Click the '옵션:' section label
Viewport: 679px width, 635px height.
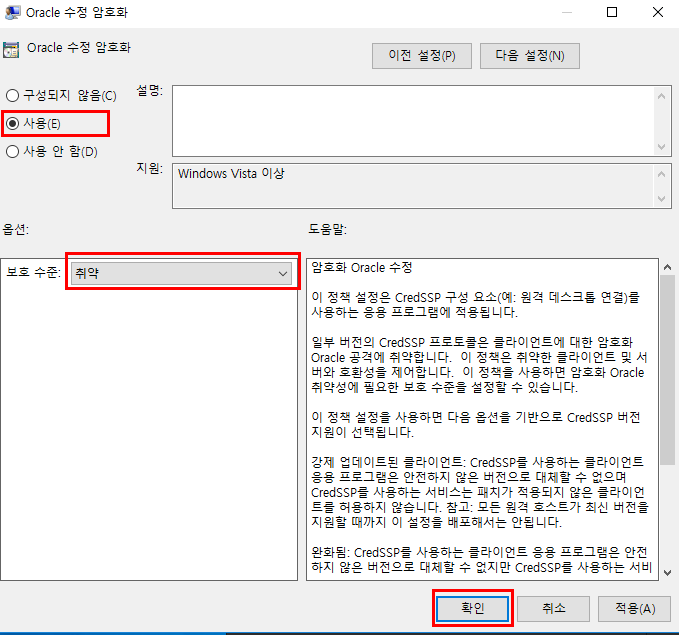(16, 229)
